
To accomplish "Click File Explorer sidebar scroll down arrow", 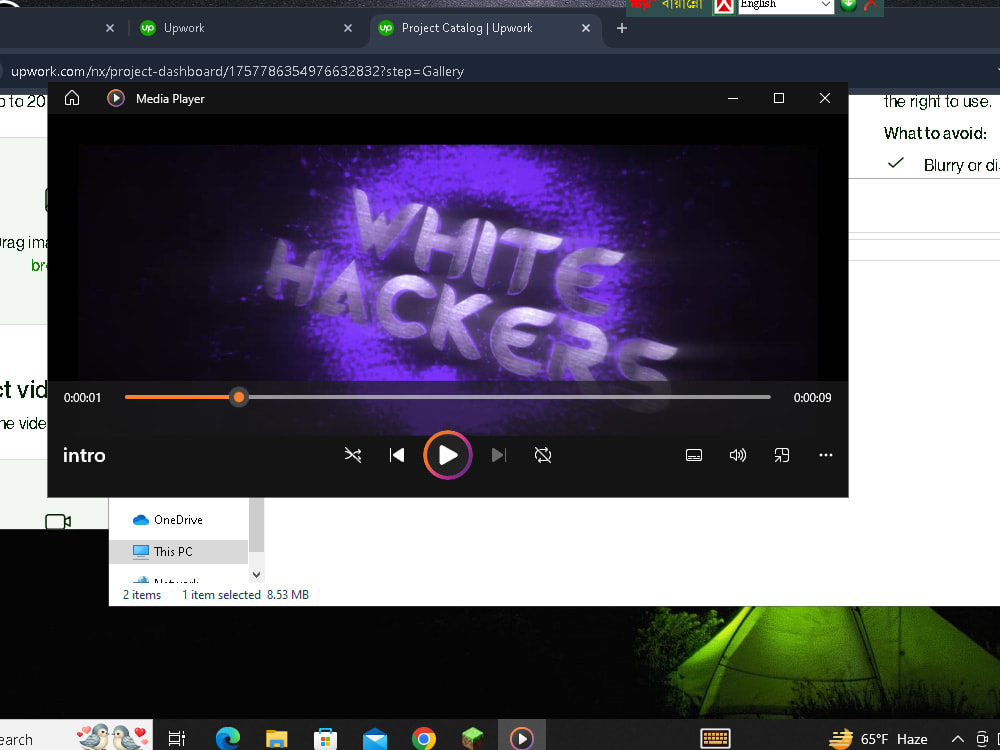I will point(256,575).
